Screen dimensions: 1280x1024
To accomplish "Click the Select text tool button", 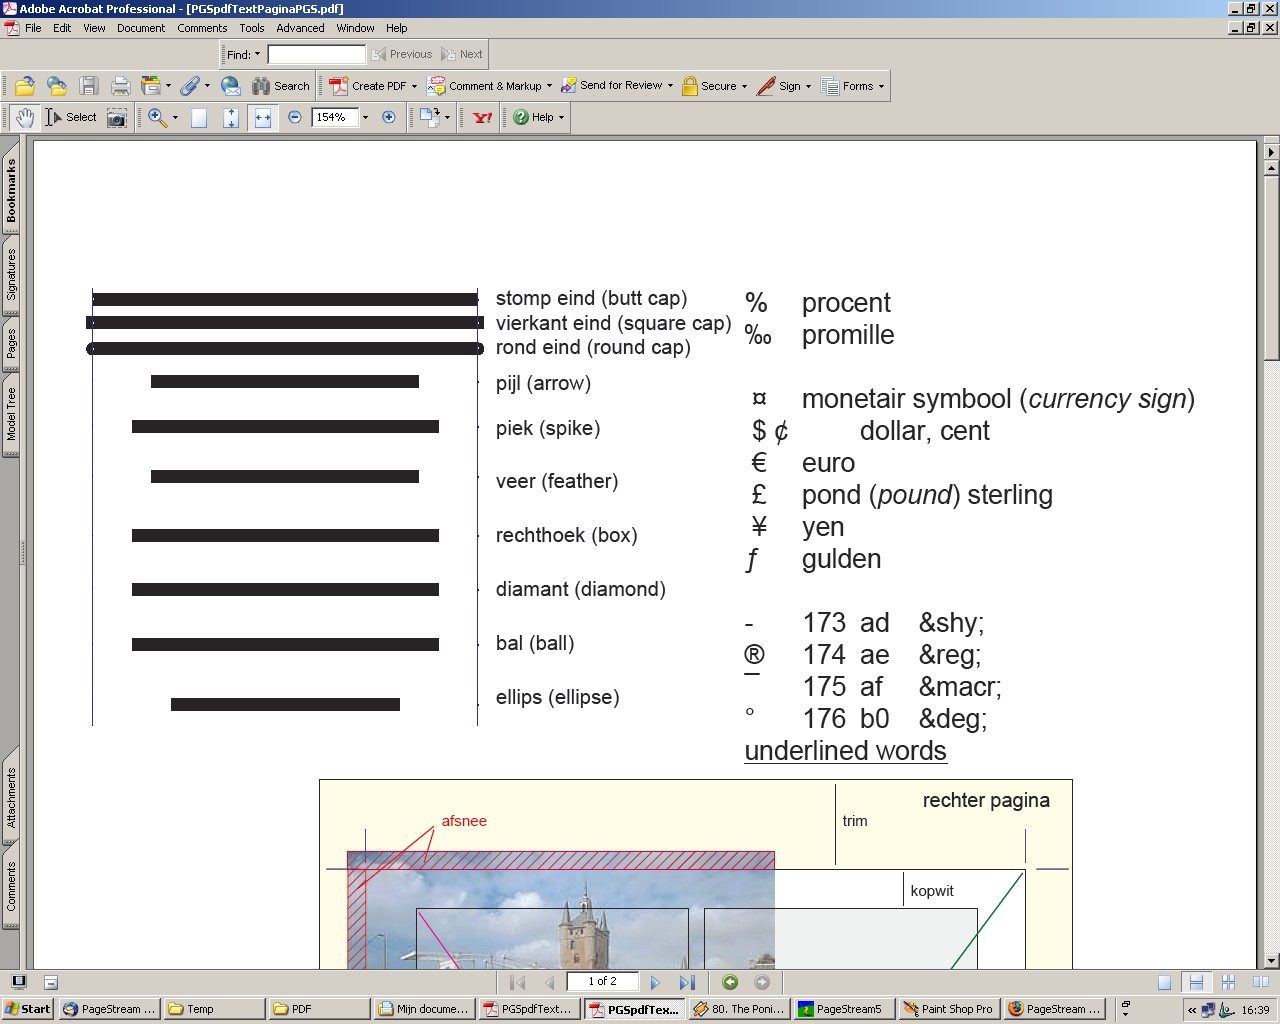I will pyautogui.click(x=71, y=118).
